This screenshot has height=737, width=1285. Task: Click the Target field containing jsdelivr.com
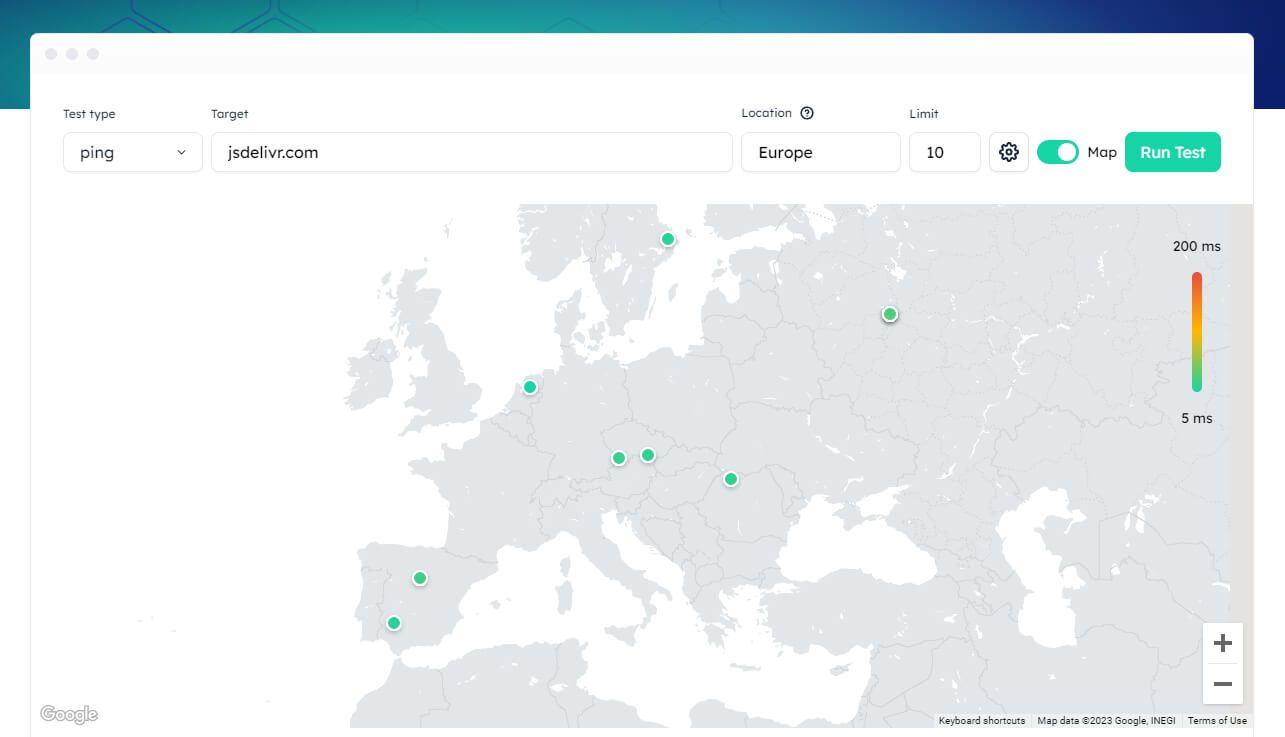point(471,153)
